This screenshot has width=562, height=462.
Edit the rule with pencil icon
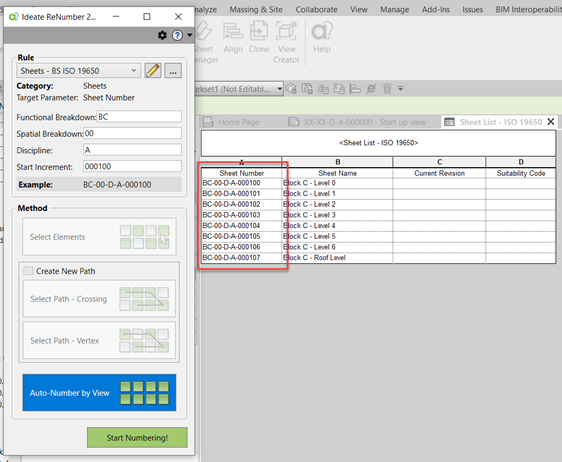[x=153, y=71]
